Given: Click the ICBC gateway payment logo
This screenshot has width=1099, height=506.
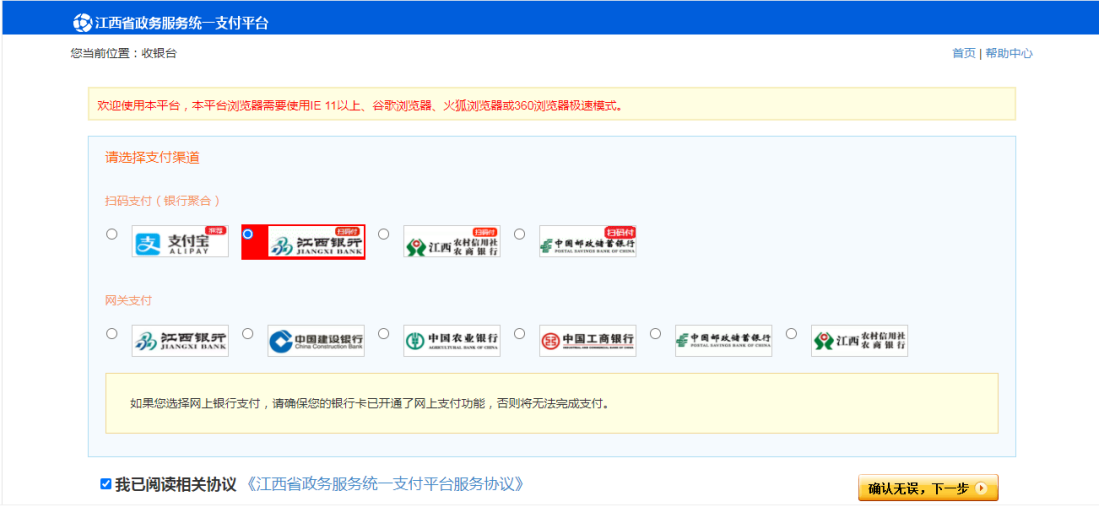Looking at the screenshot, I should coord(588,341).
